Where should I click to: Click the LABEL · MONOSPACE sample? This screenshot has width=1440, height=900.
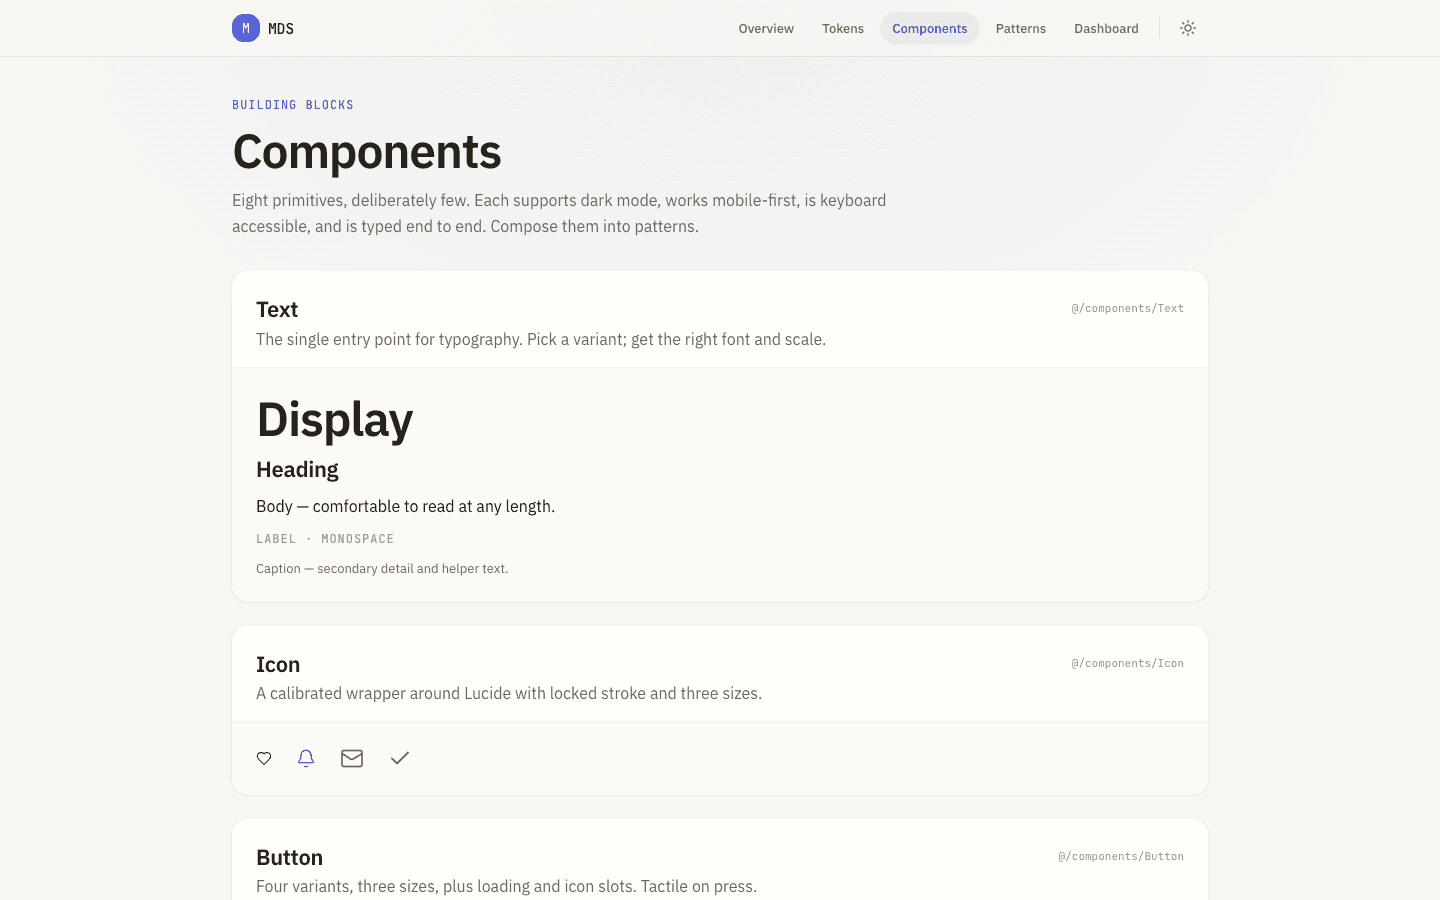(x=325, y=539)
